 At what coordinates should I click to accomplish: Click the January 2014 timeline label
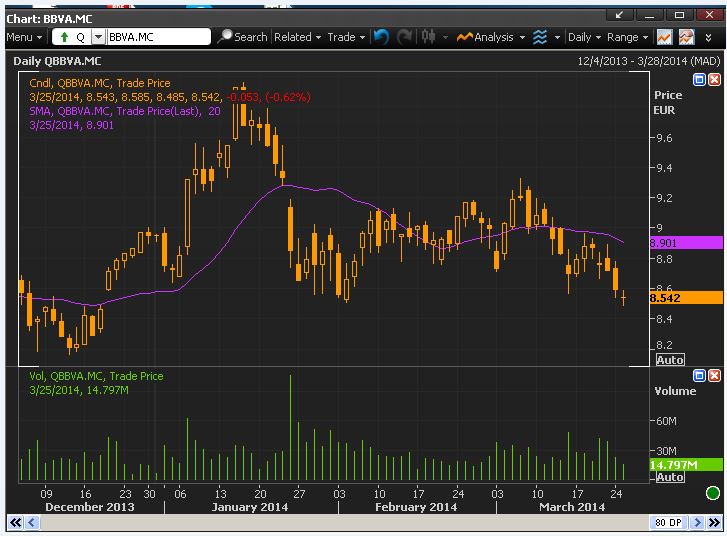tap(249, 507)
